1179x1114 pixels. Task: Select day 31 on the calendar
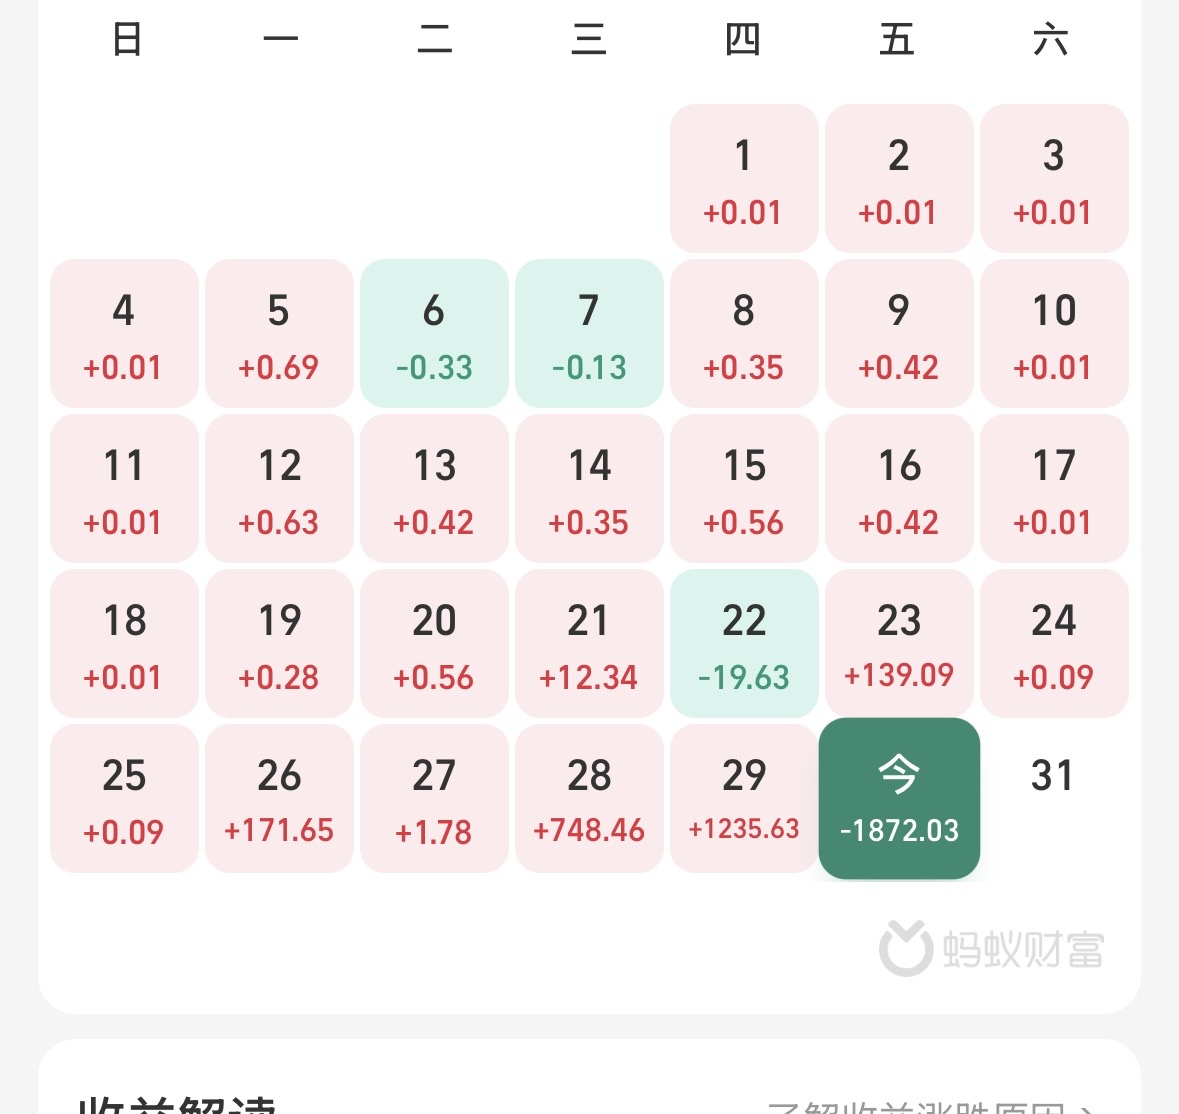click(1053, 777)
